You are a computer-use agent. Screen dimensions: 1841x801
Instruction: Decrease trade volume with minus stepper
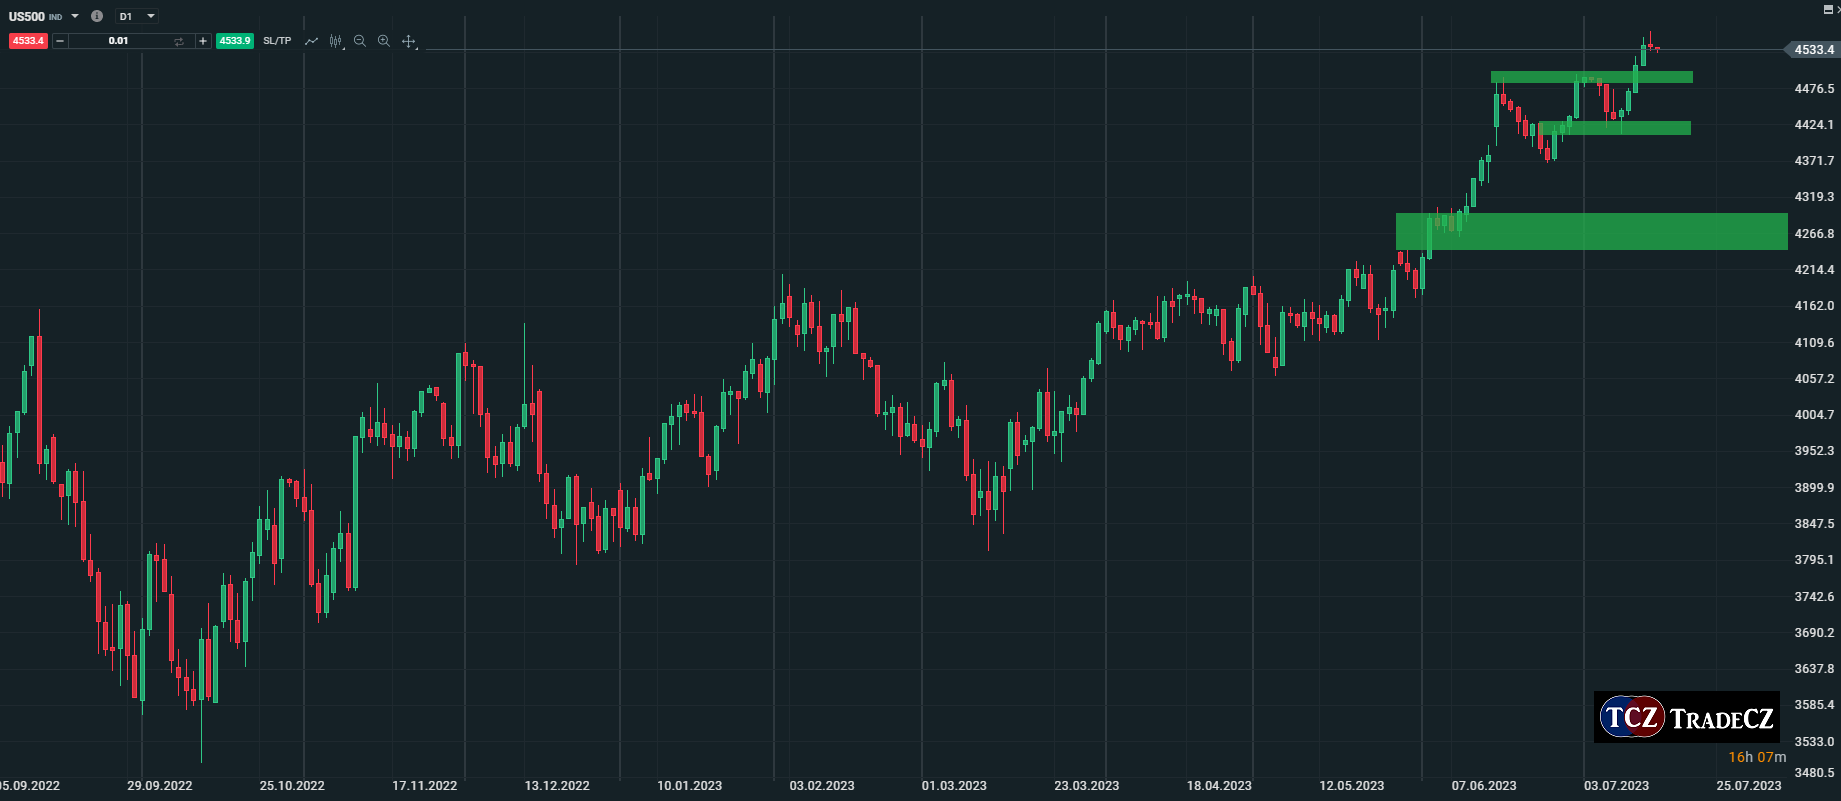point(60,41)
